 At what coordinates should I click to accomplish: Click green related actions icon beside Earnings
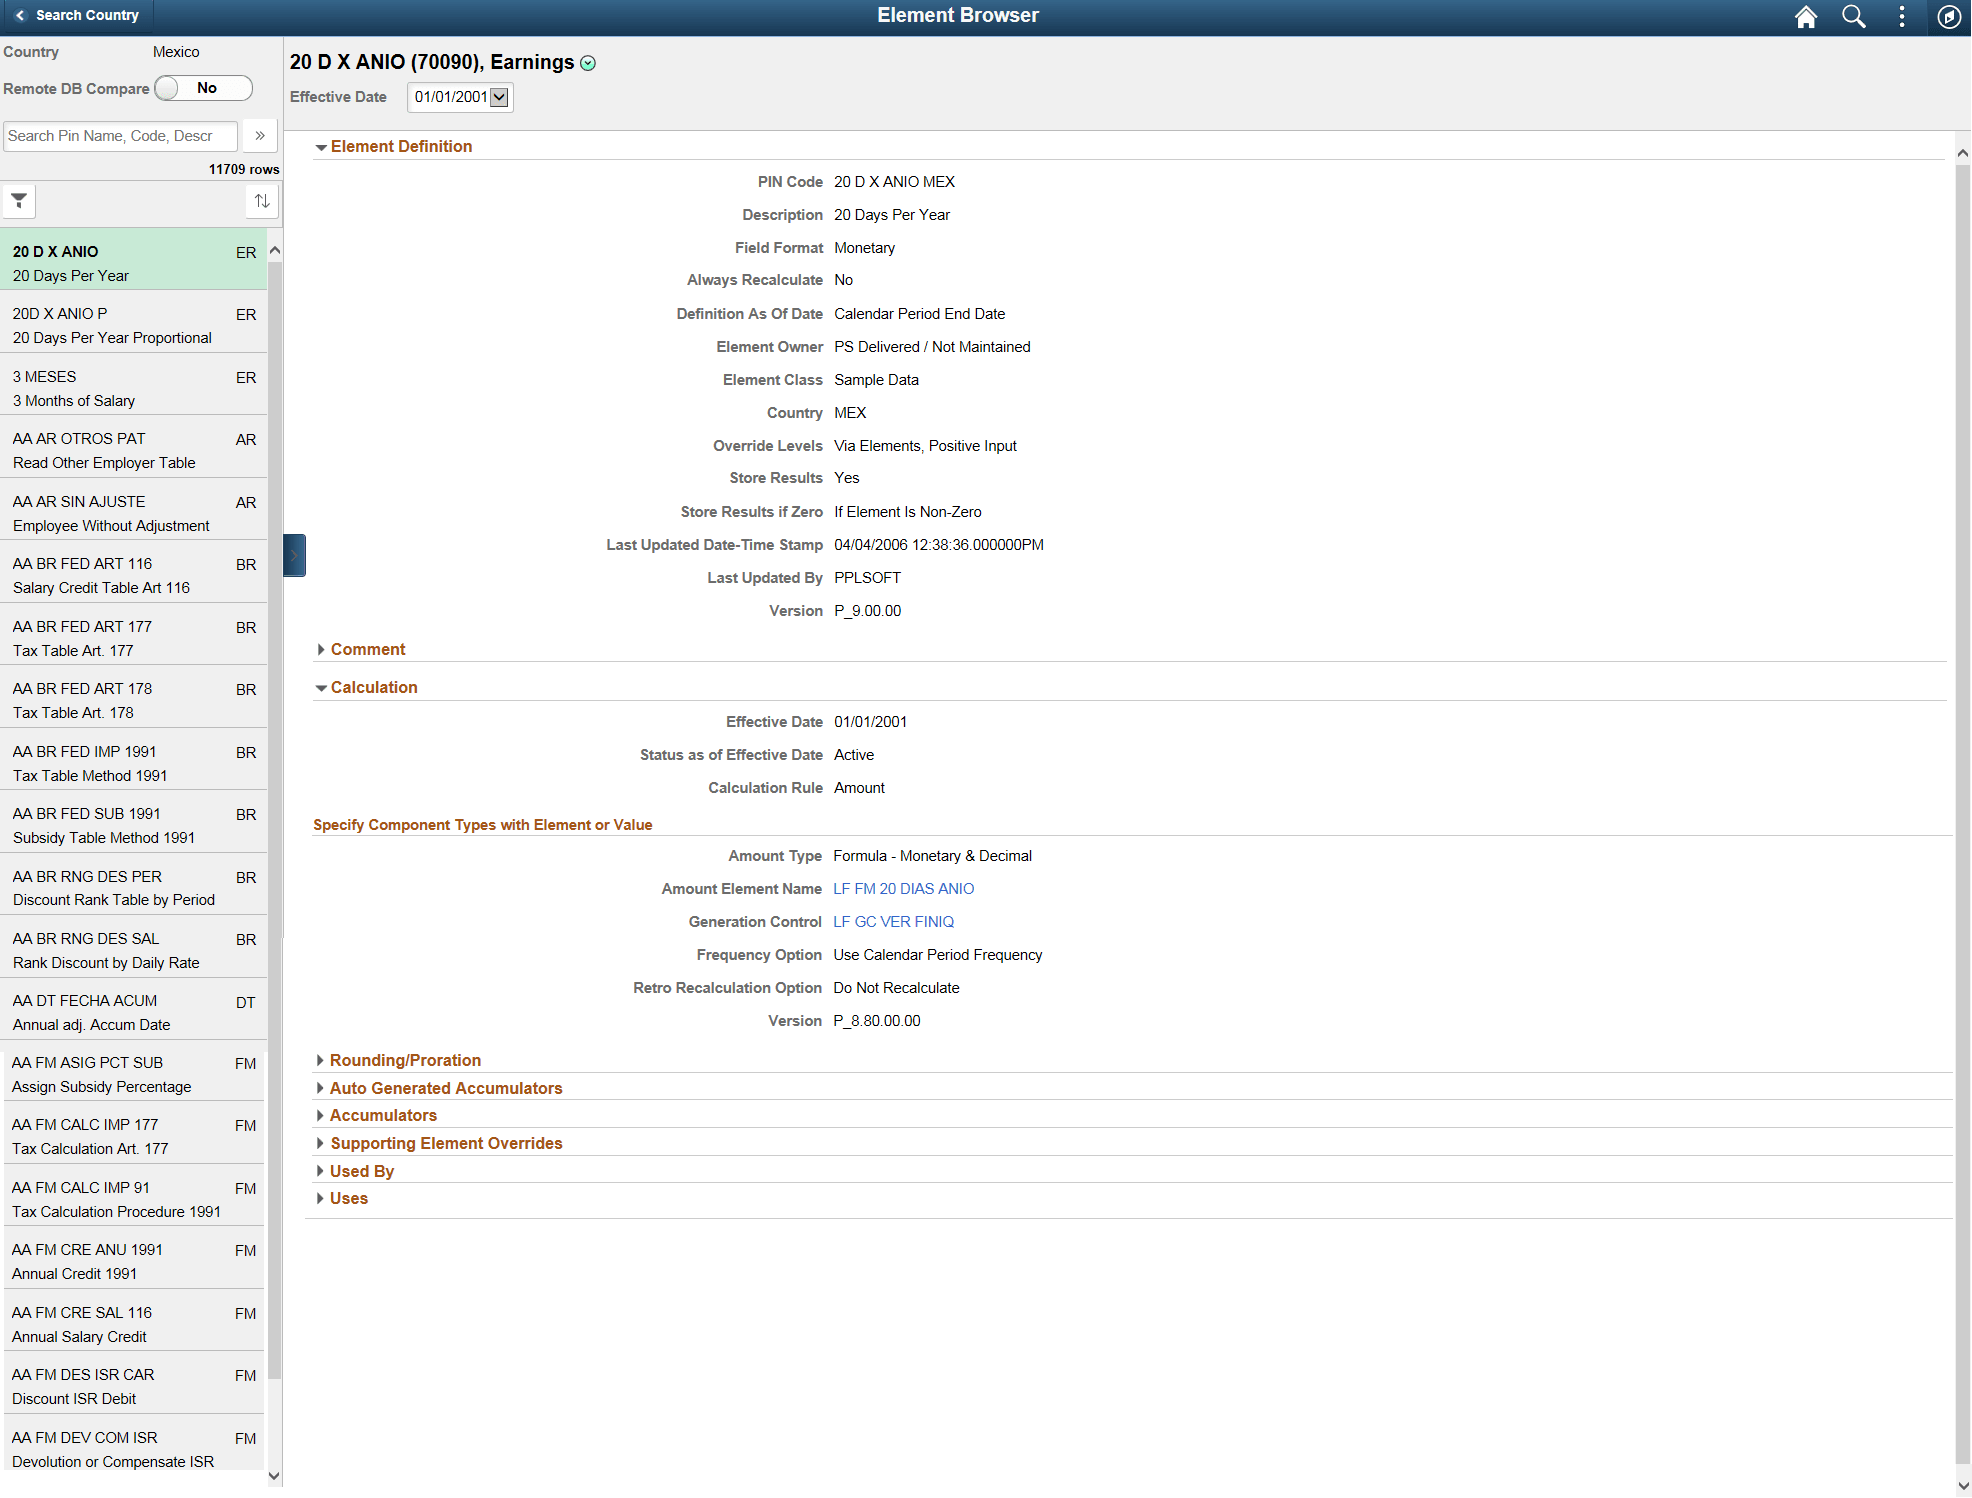tap(588, 63)
